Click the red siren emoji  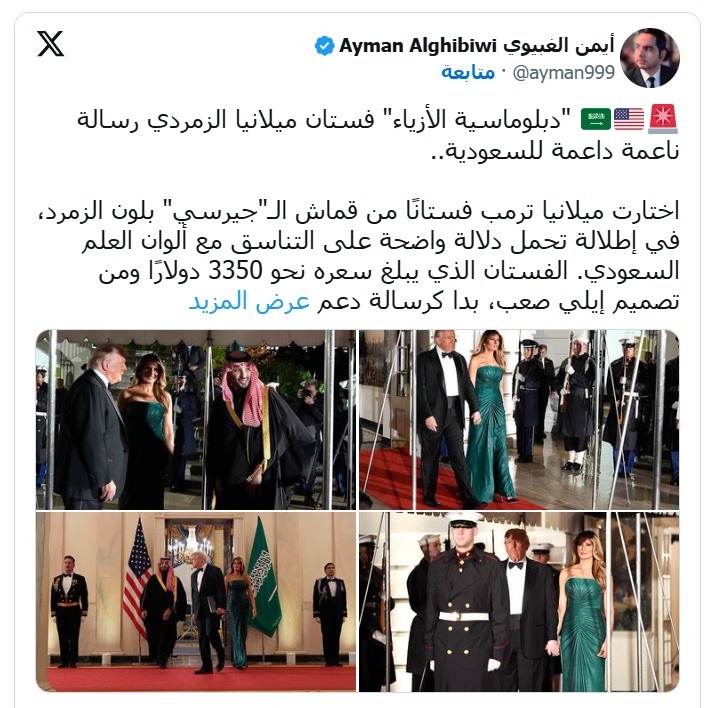click(663, 119)
